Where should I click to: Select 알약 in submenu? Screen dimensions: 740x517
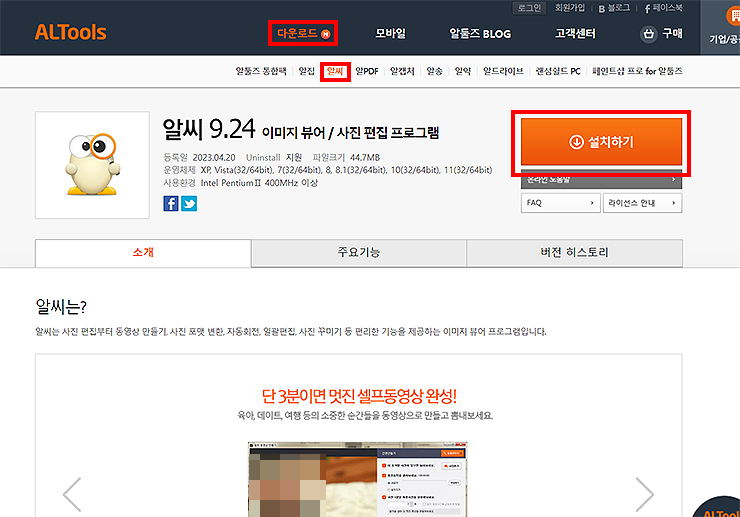462,71
